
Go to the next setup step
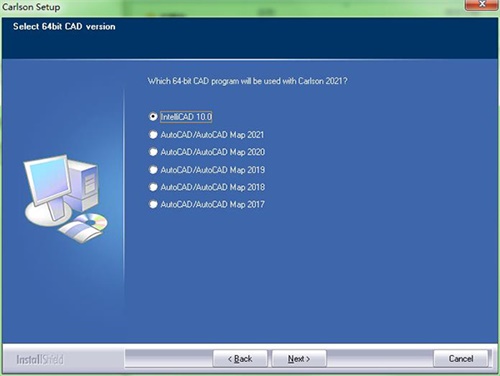click(299, 359)
